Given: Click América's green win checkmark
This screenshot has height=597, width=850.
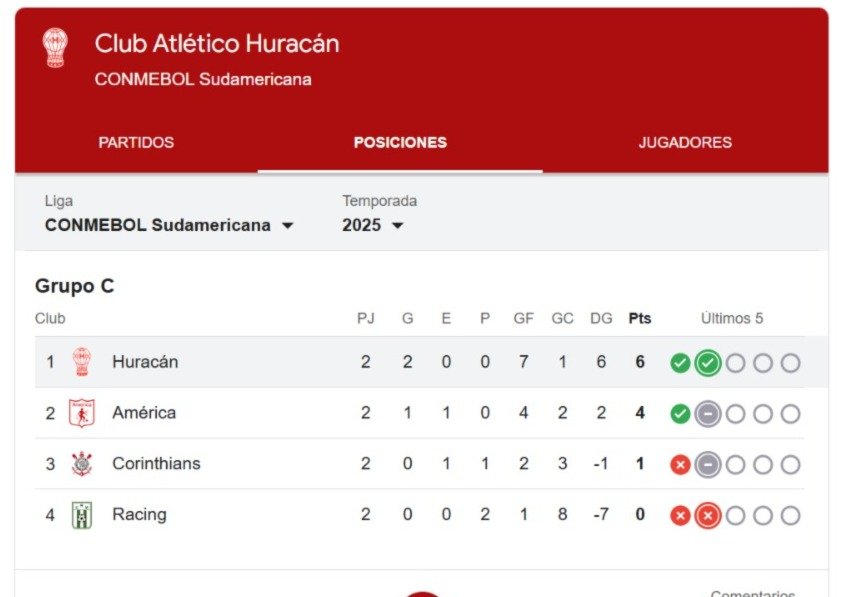Looking at the screenshot, I should coord(680,414).
